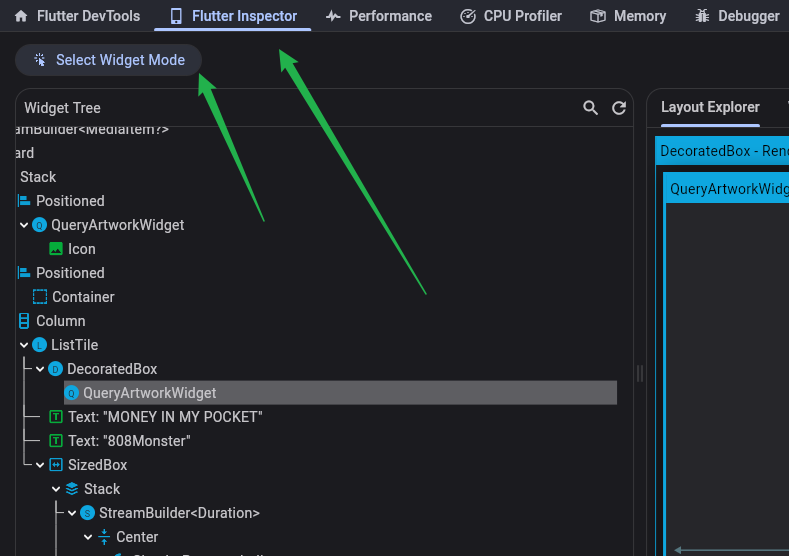This screenshot has width=789, height=556.
Task: Open the Performance tab
Action: (x=378, y=16)
